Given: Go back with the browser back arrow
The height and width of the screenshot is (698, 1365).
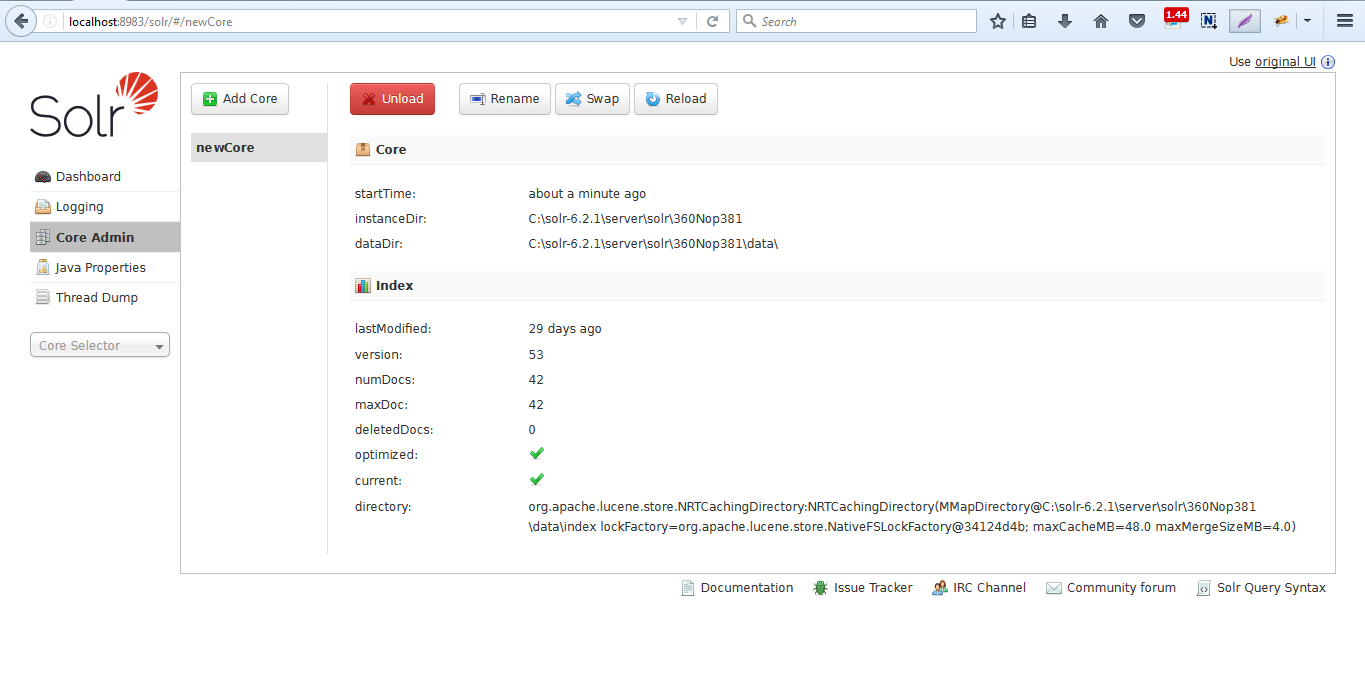Looking at the screenshot, I should [20, 21].
